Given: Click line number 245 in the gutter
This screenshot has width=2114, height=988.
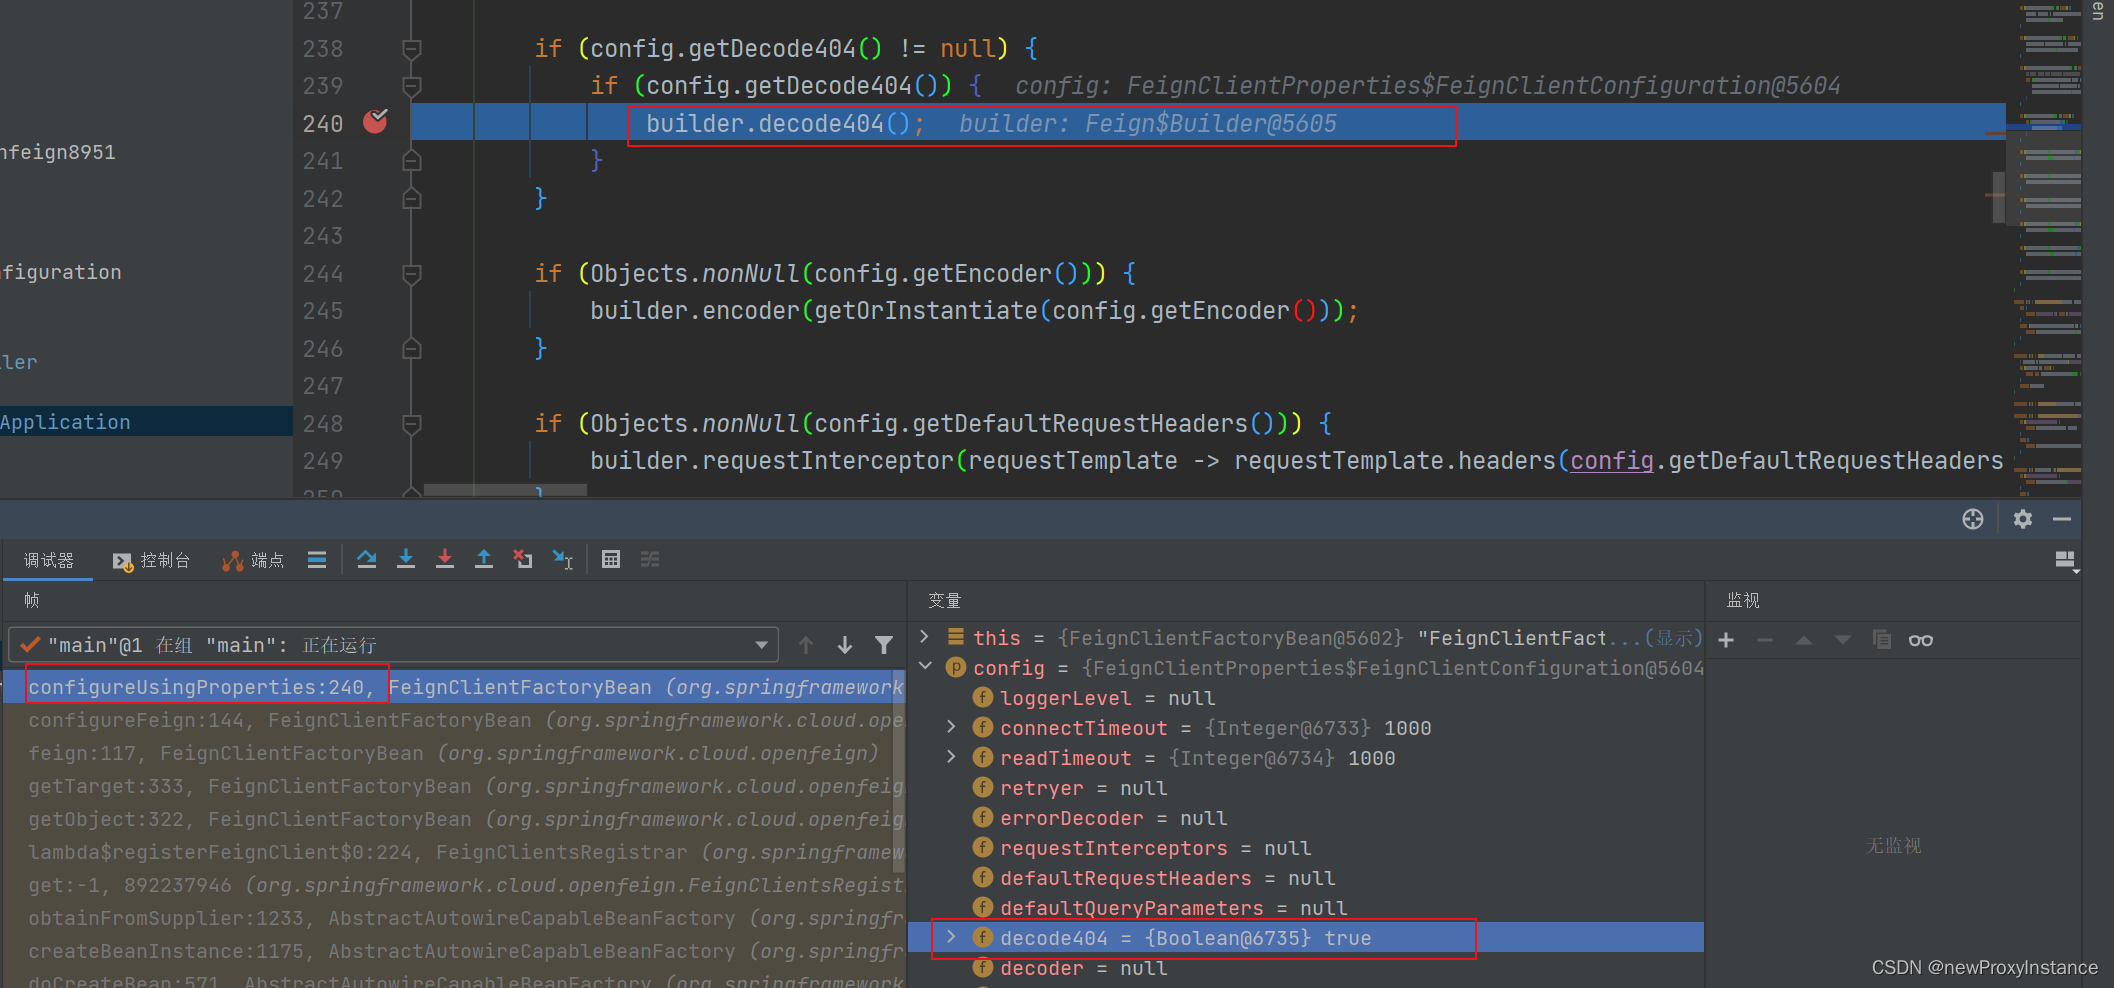Looking at the screenshot, I should (x=323, y=311).
